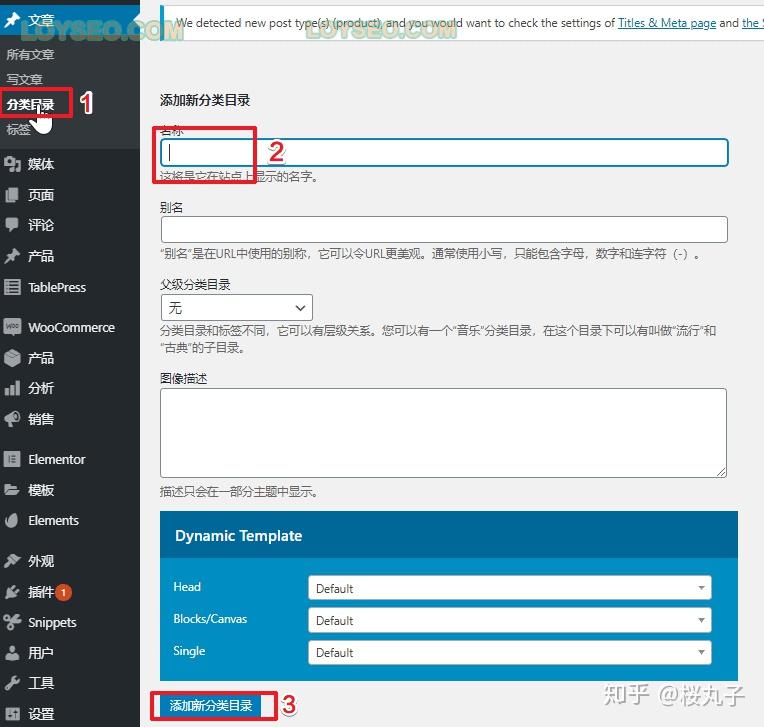Click the 评论 comments bubble icon
Image resolution: width=764 pixels, height=727 pixels.
pos(12,225)
